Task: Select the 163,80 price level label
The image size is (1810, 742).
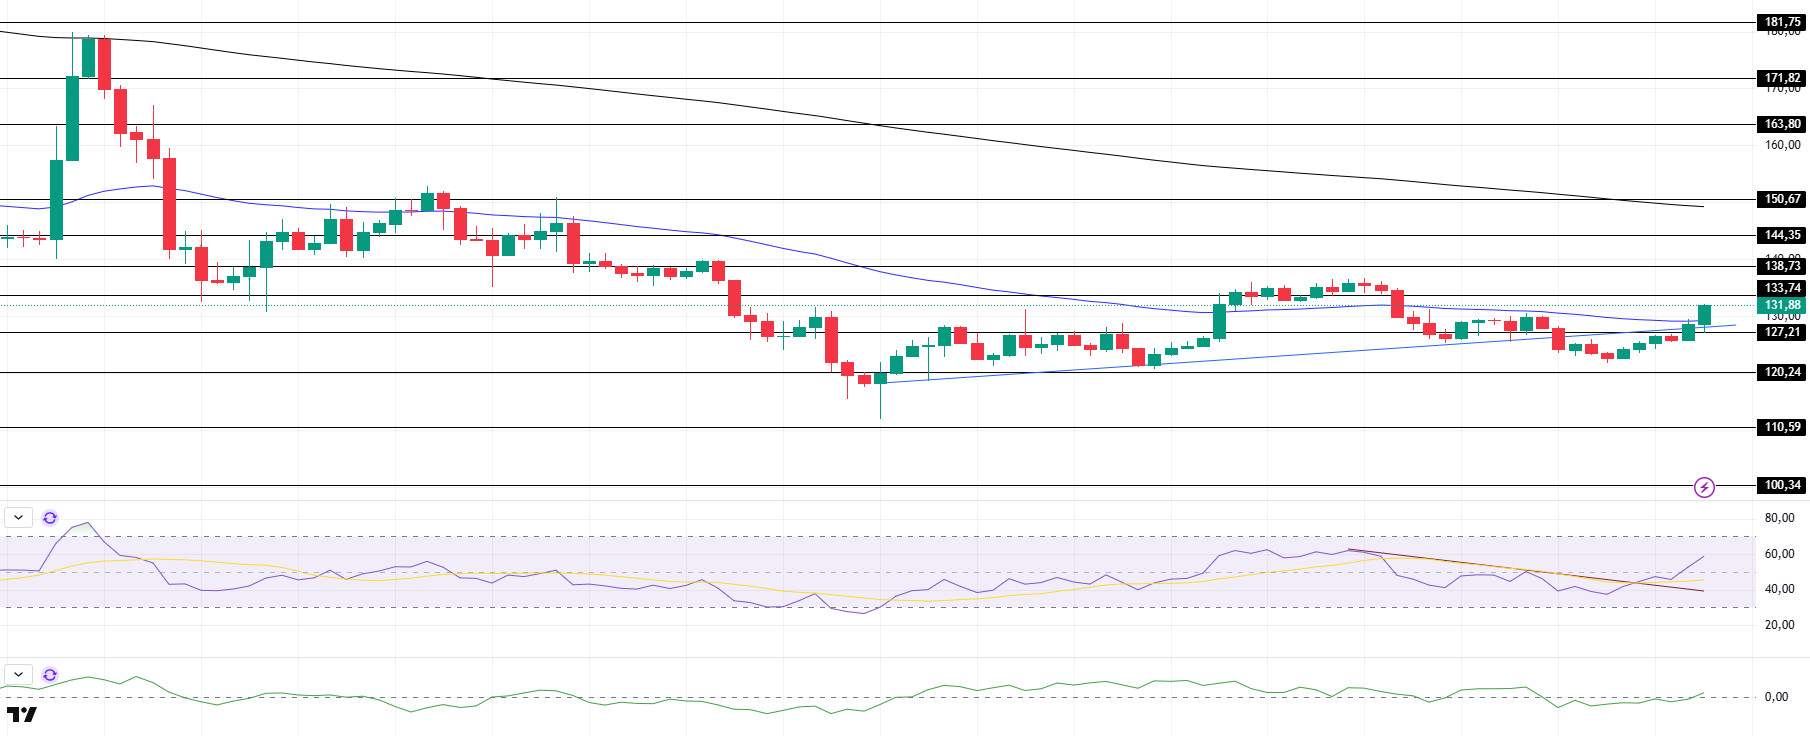Action: coord(1782,125)
